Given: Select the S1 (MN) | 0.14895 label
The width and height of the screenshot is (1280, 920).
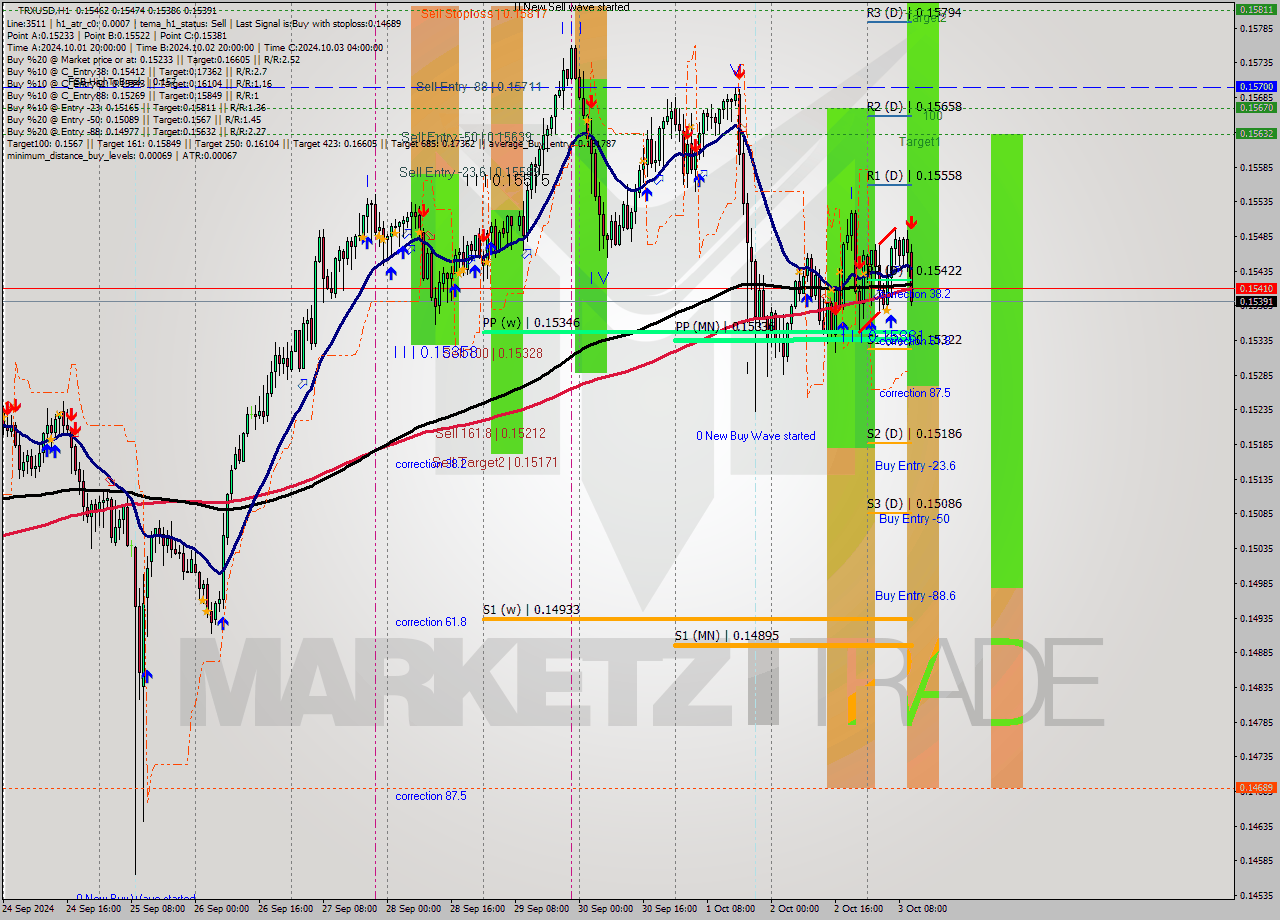Looking at the screenshot, I should tap(726, 635).
